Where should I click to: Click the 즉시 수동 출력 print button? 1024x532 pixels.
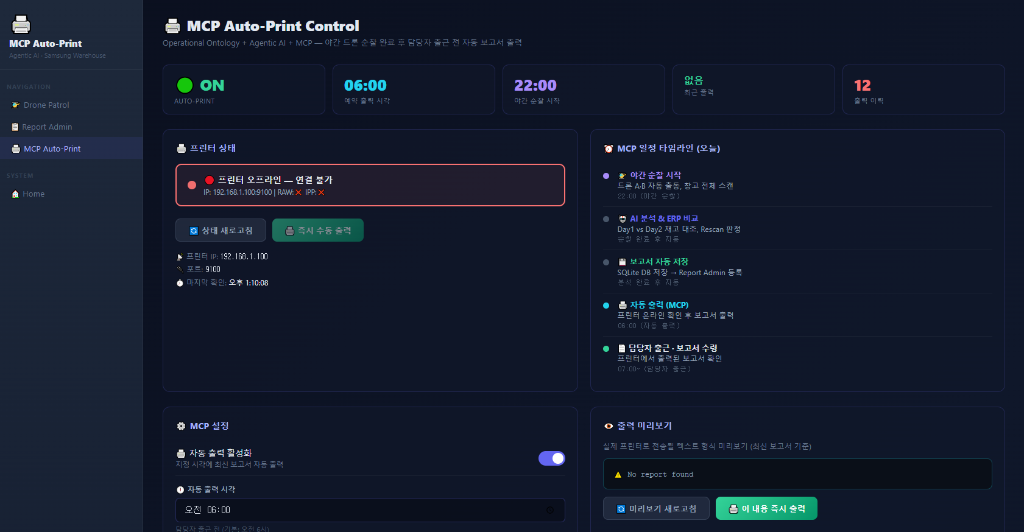(317, 230)
